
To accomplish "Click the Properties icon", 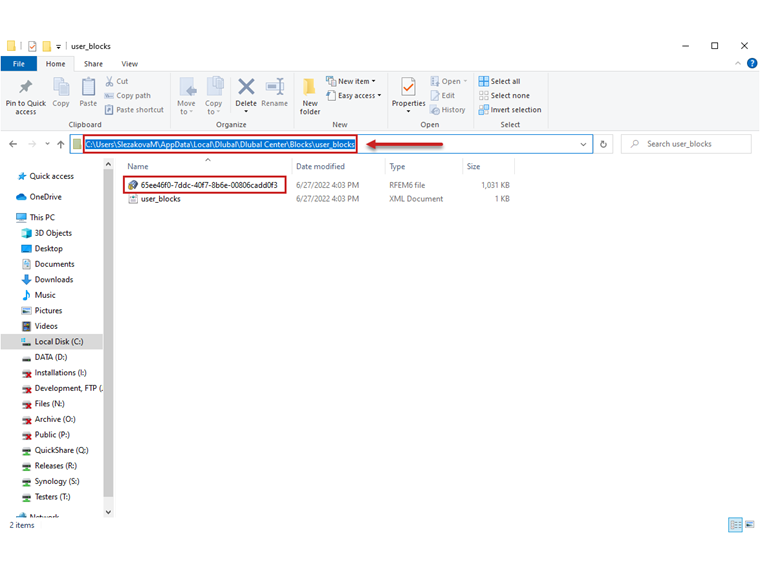I will 408,87.
